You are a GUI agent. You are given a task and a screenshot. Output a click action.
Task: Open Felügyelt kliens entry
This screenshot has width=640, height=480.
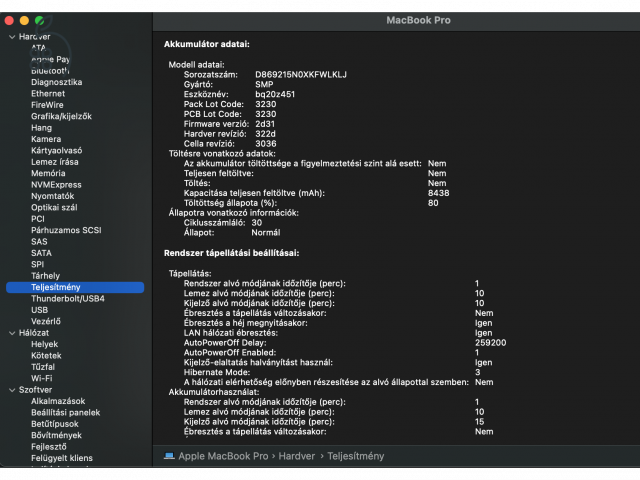click(62, 459)
